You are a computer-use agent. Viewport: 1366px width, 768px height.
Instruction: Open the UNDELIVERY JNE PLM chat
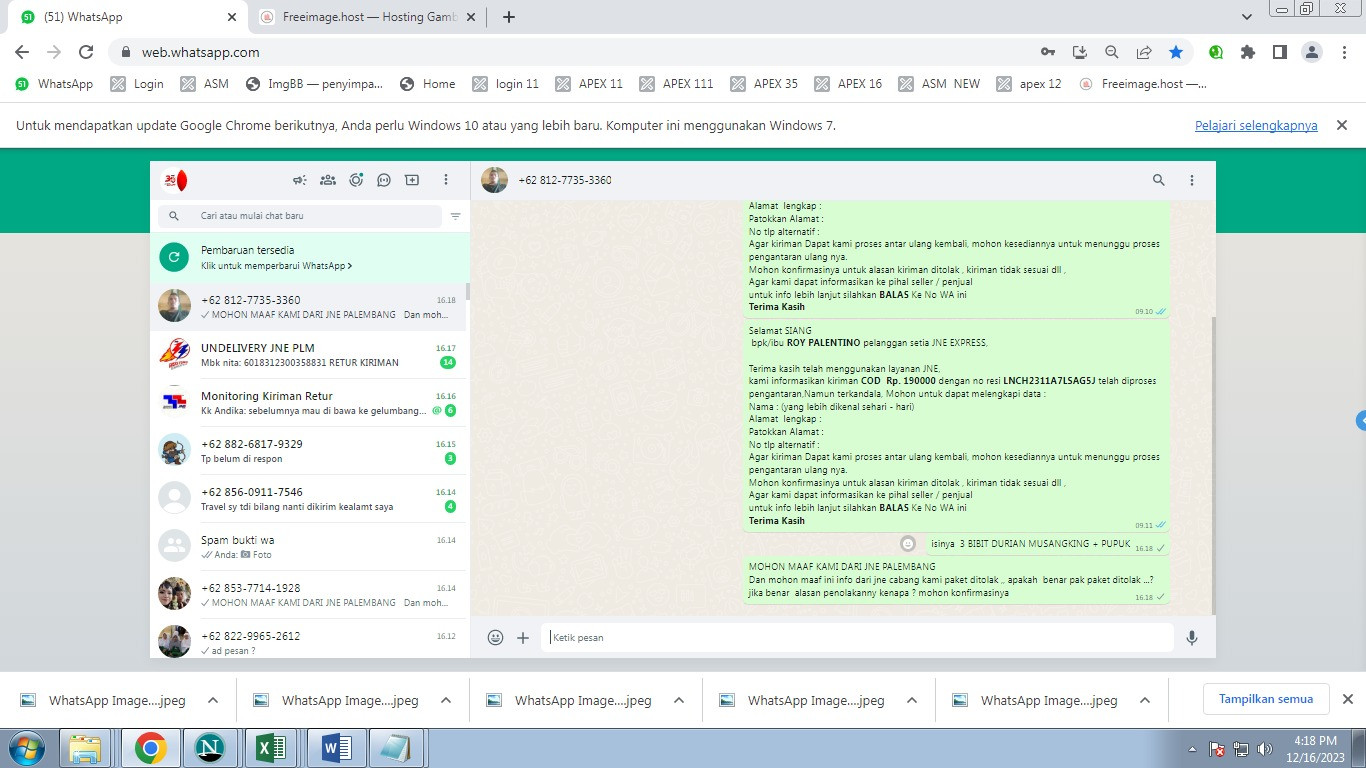click(x=309, y=355)
